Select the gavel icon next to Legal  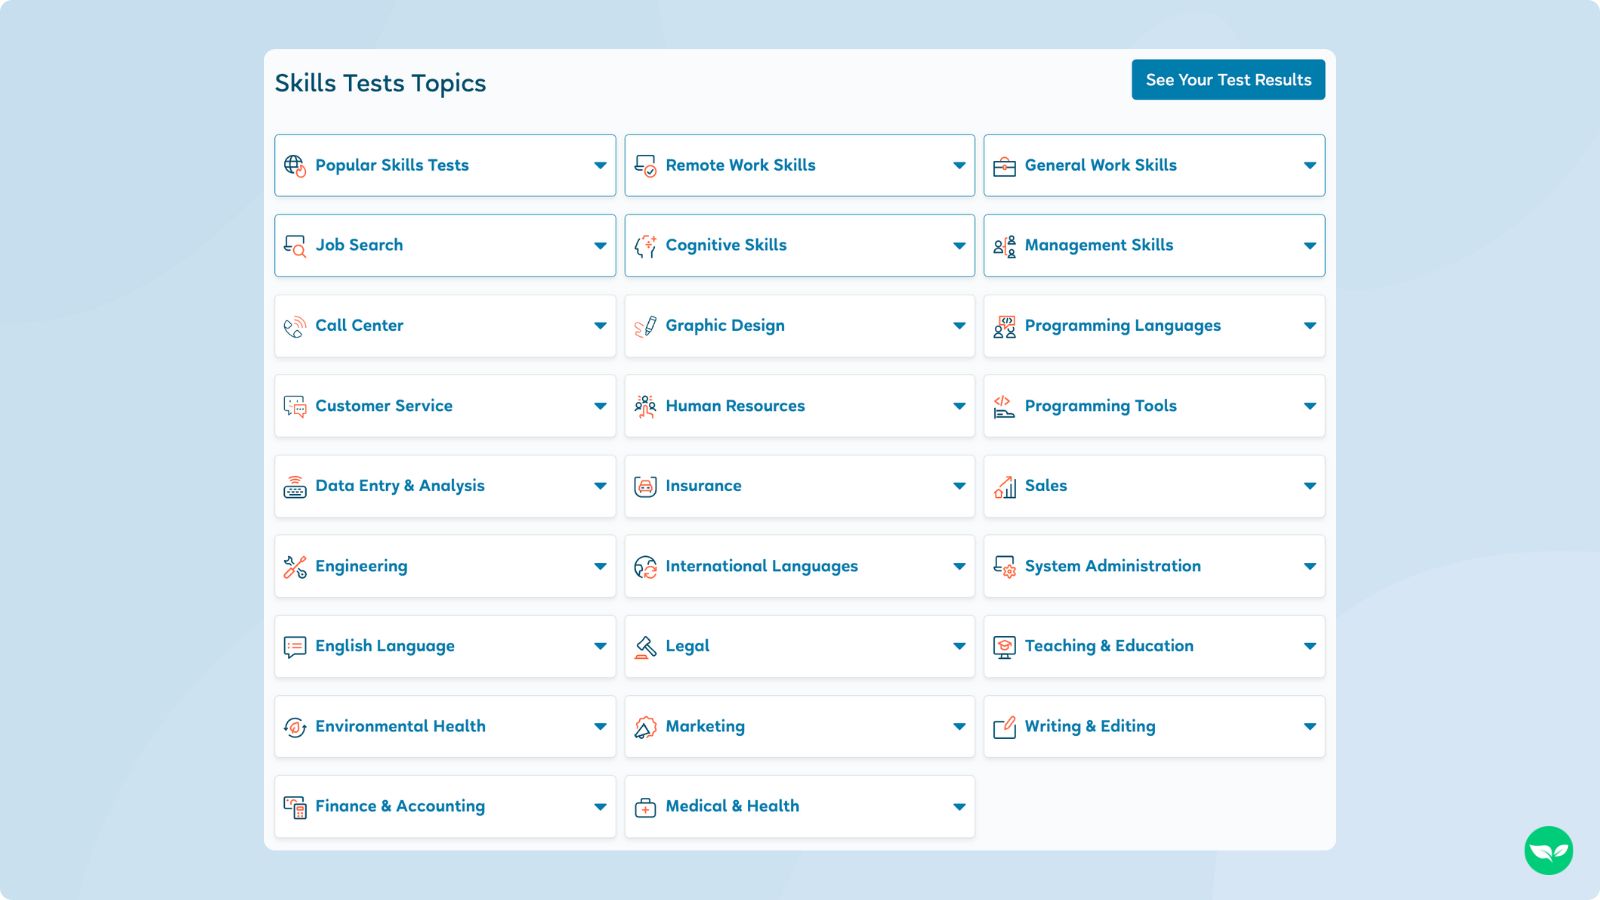[645, 645]
